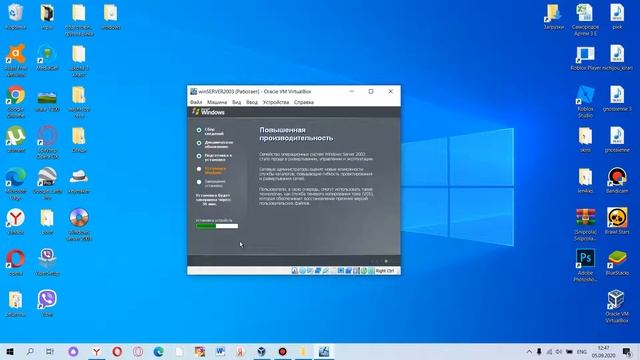Open taskbar Search
640x360 pixels.
point(30,351)
